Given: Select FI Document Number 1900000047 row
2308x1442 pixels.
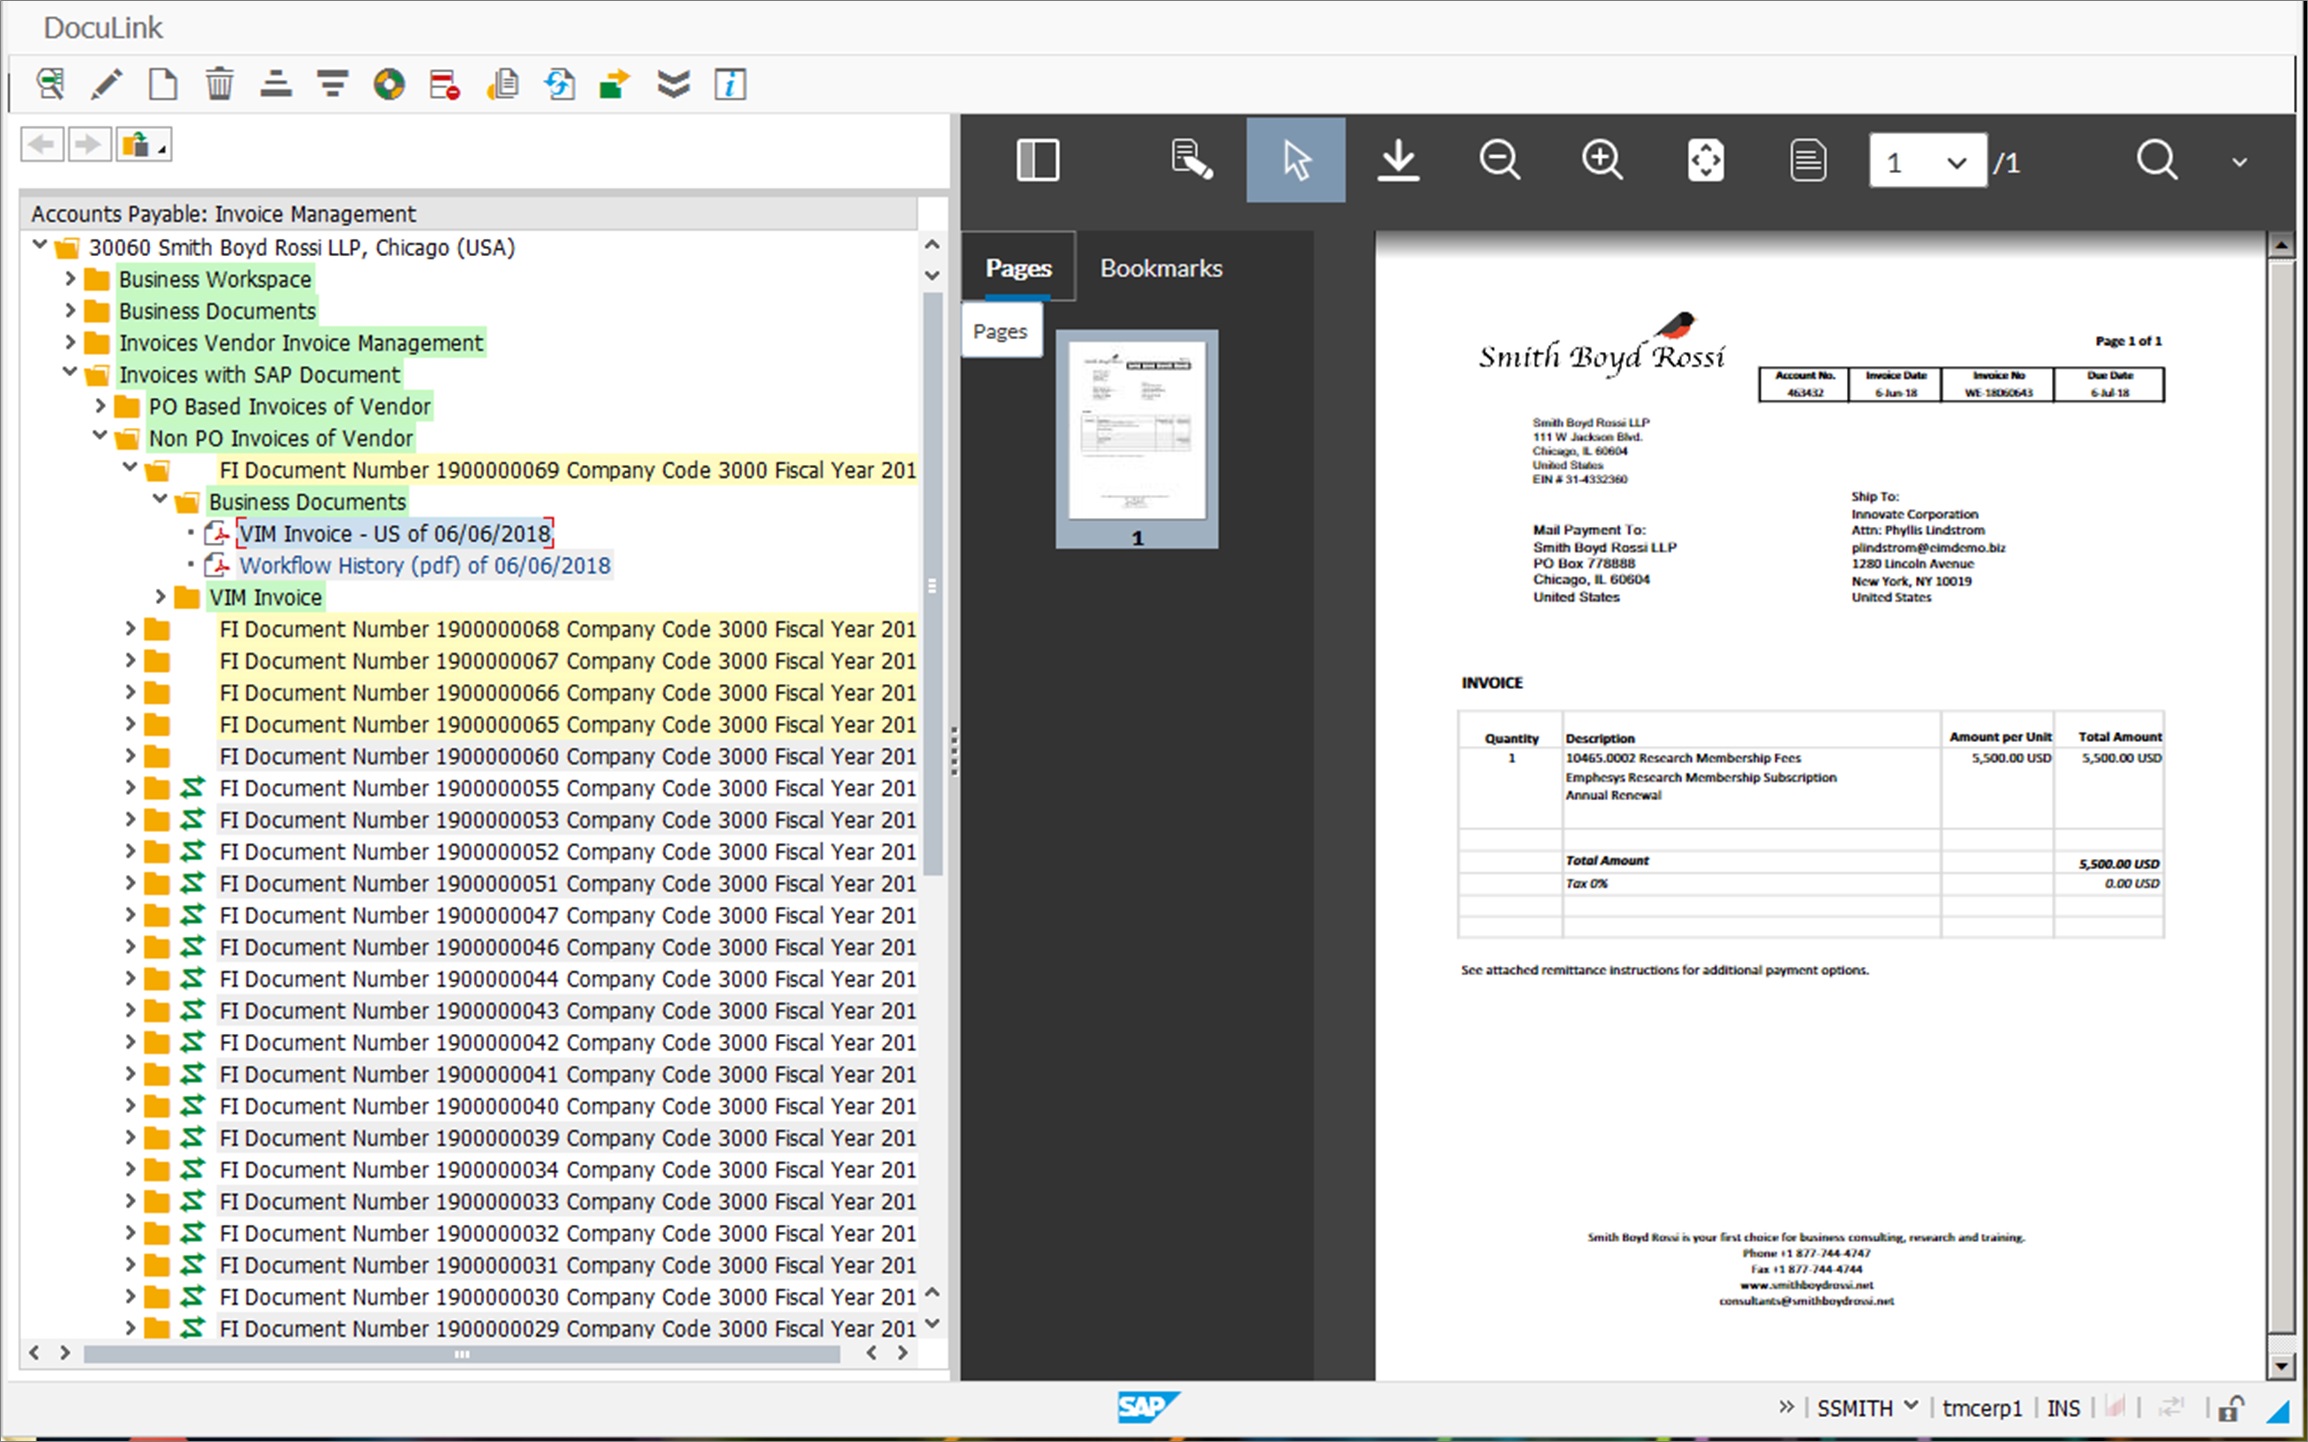Looking at the screenshot, I should tap(567, 915).
